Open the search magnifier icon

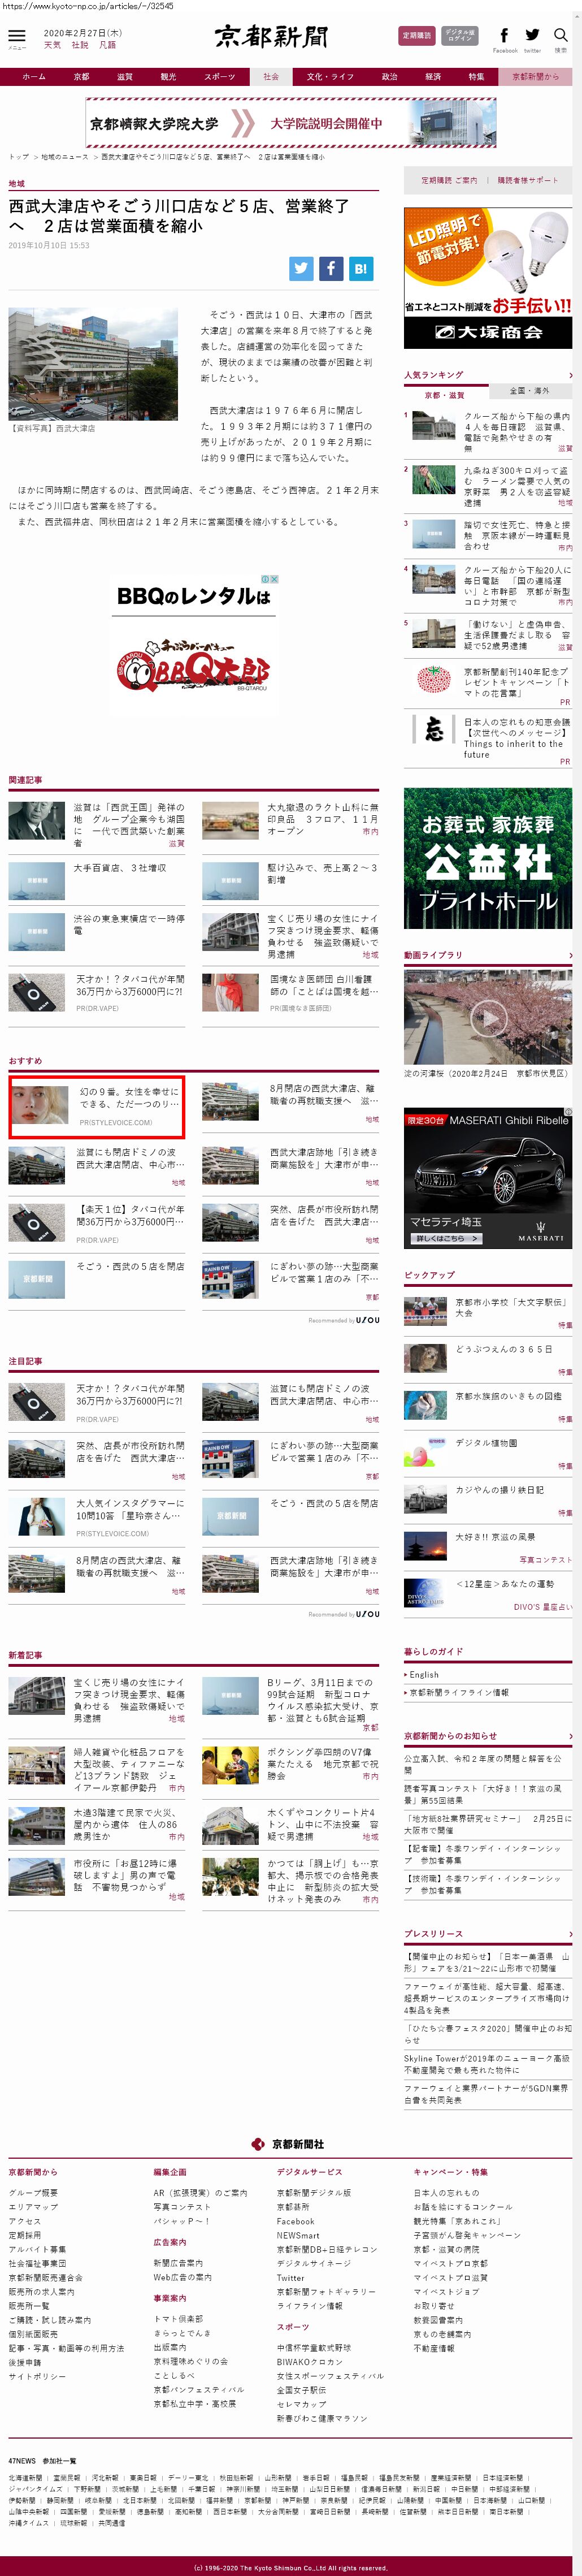(x=560, y=35)
